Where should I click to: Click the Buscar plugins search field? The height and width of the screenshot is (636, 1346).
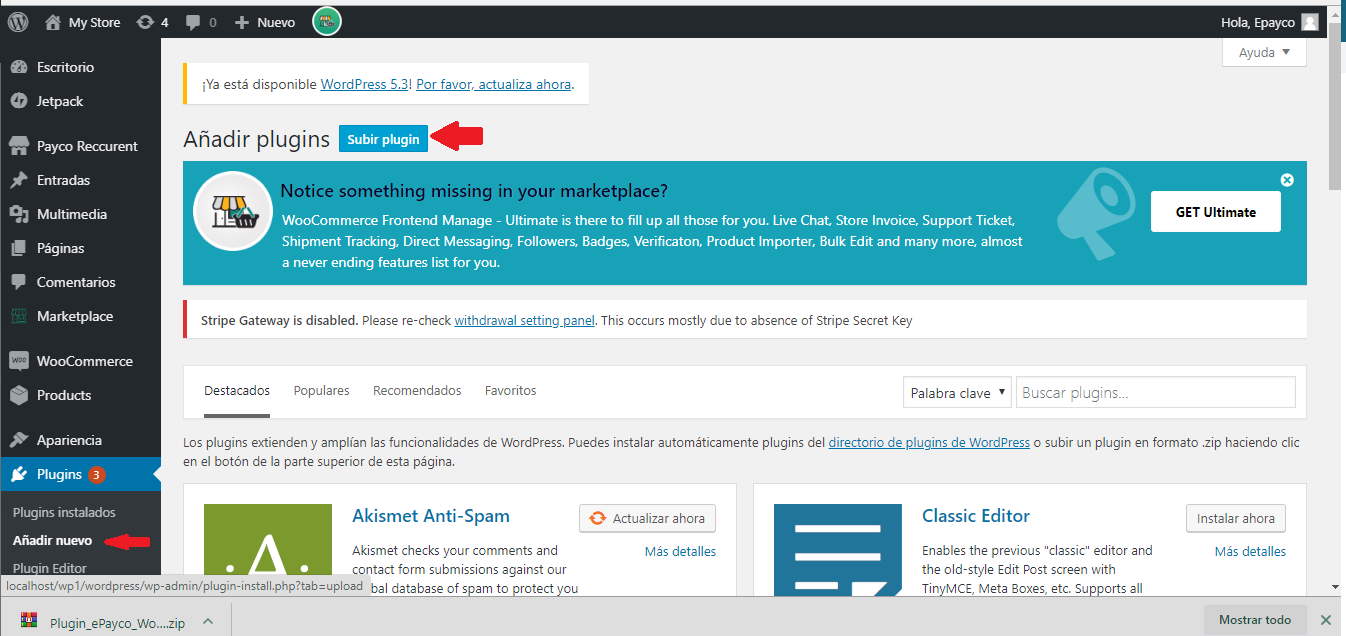(x=1156, y=393)
